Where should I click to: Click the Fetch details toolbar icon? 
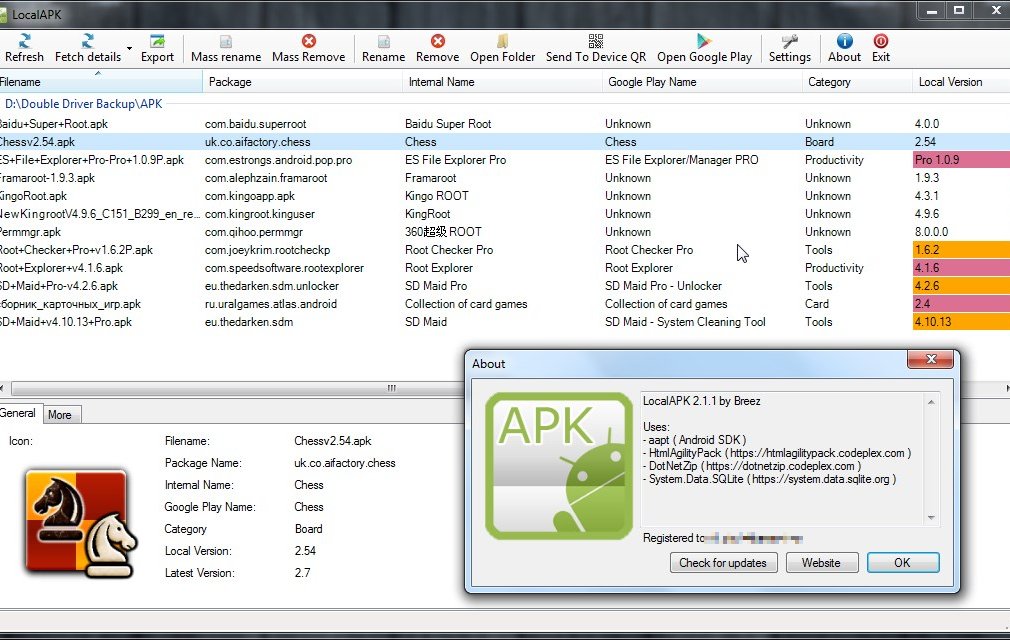point(88,41)
